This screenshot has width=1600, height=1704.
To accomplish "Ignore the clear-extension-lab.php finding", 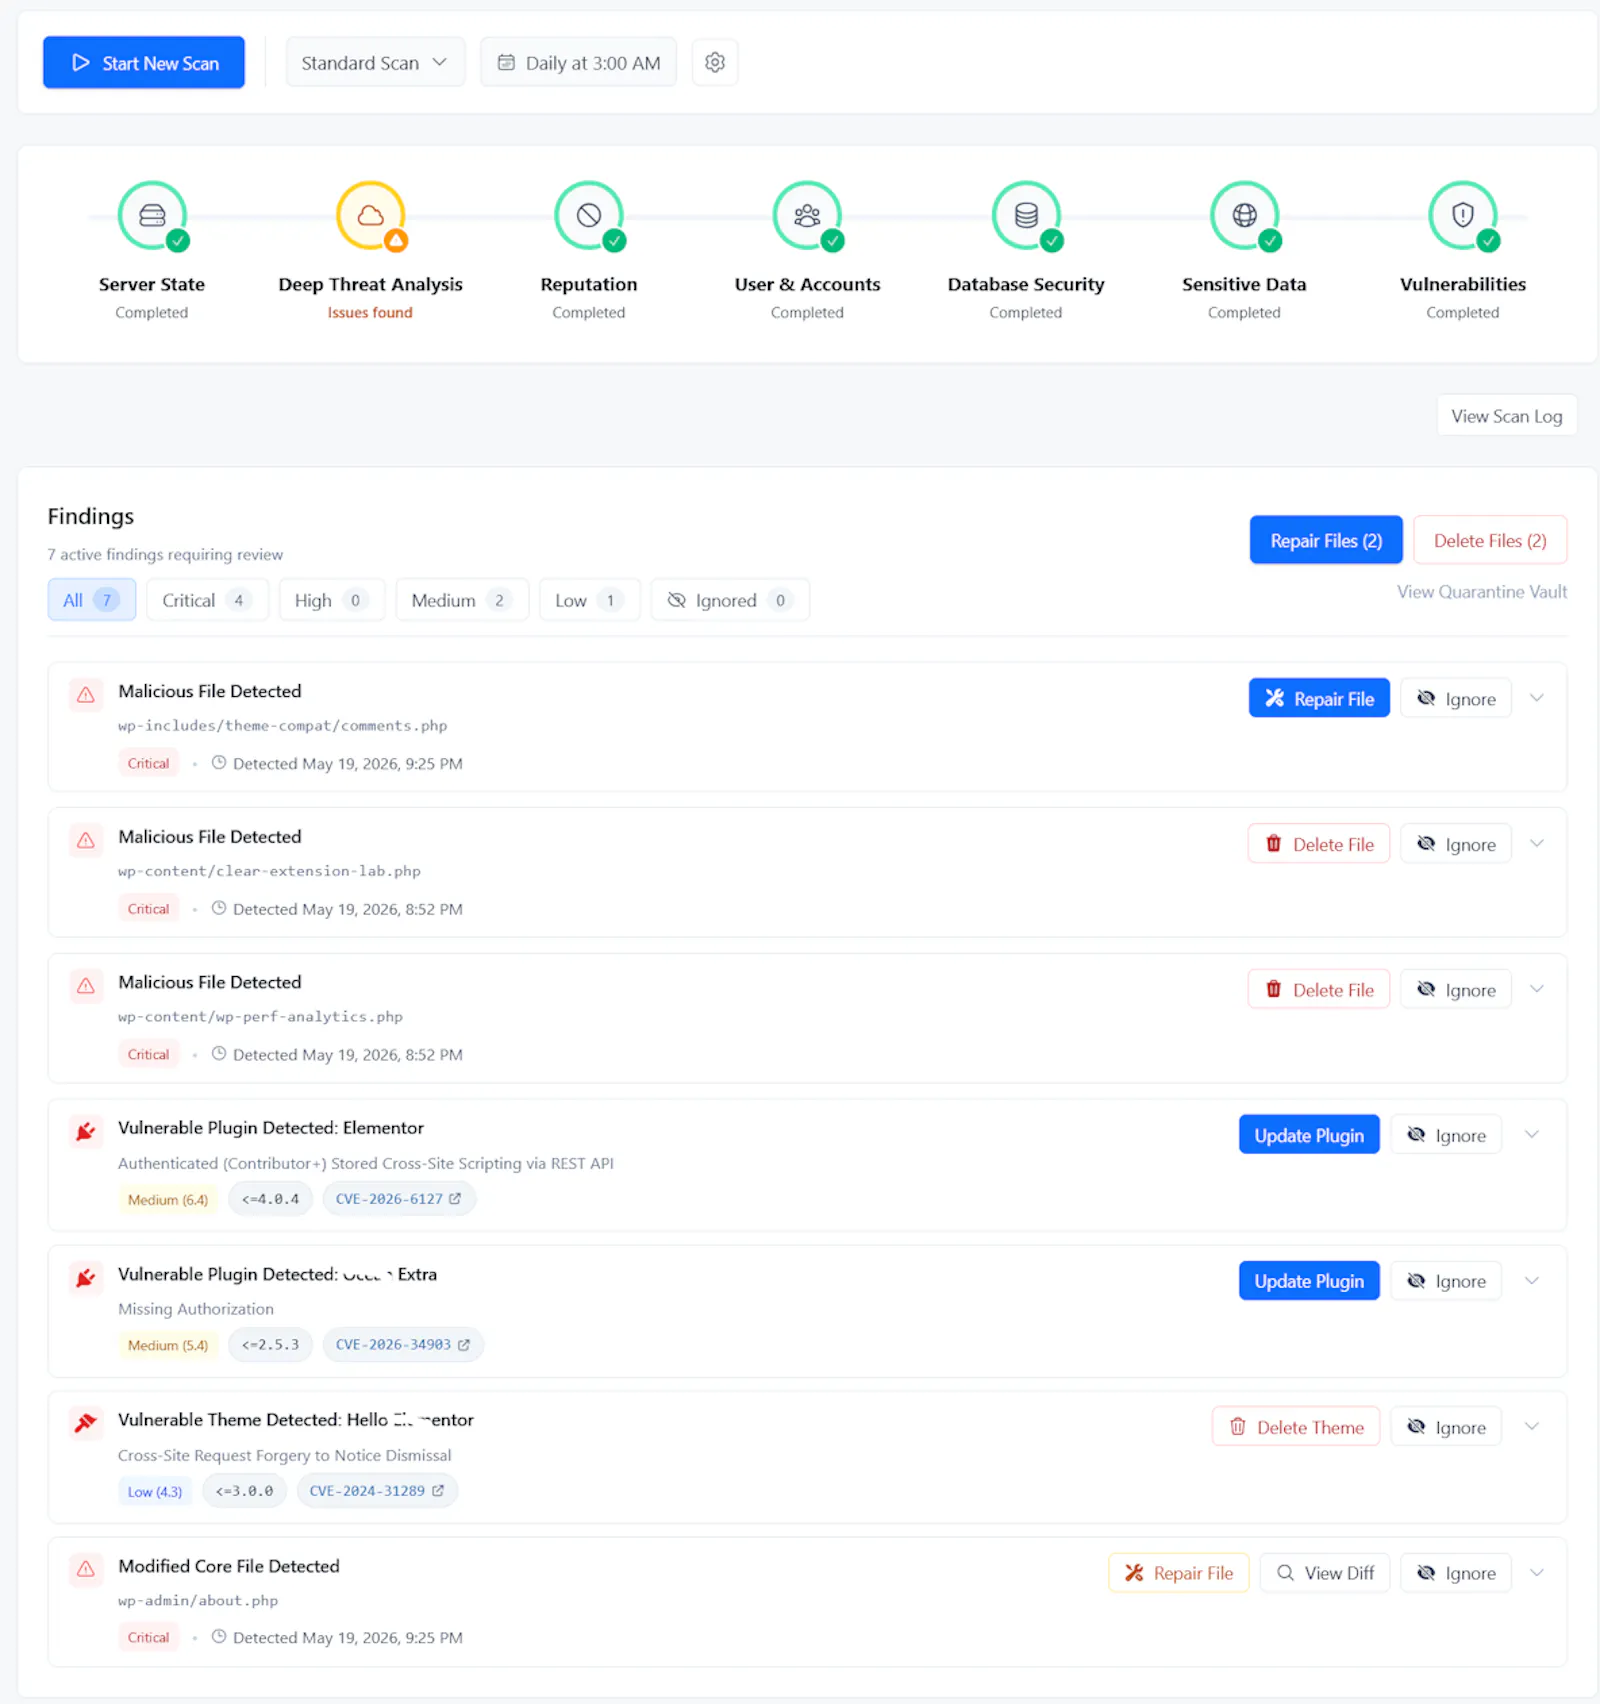I will pyautogui.click(x=1456, y=844).
